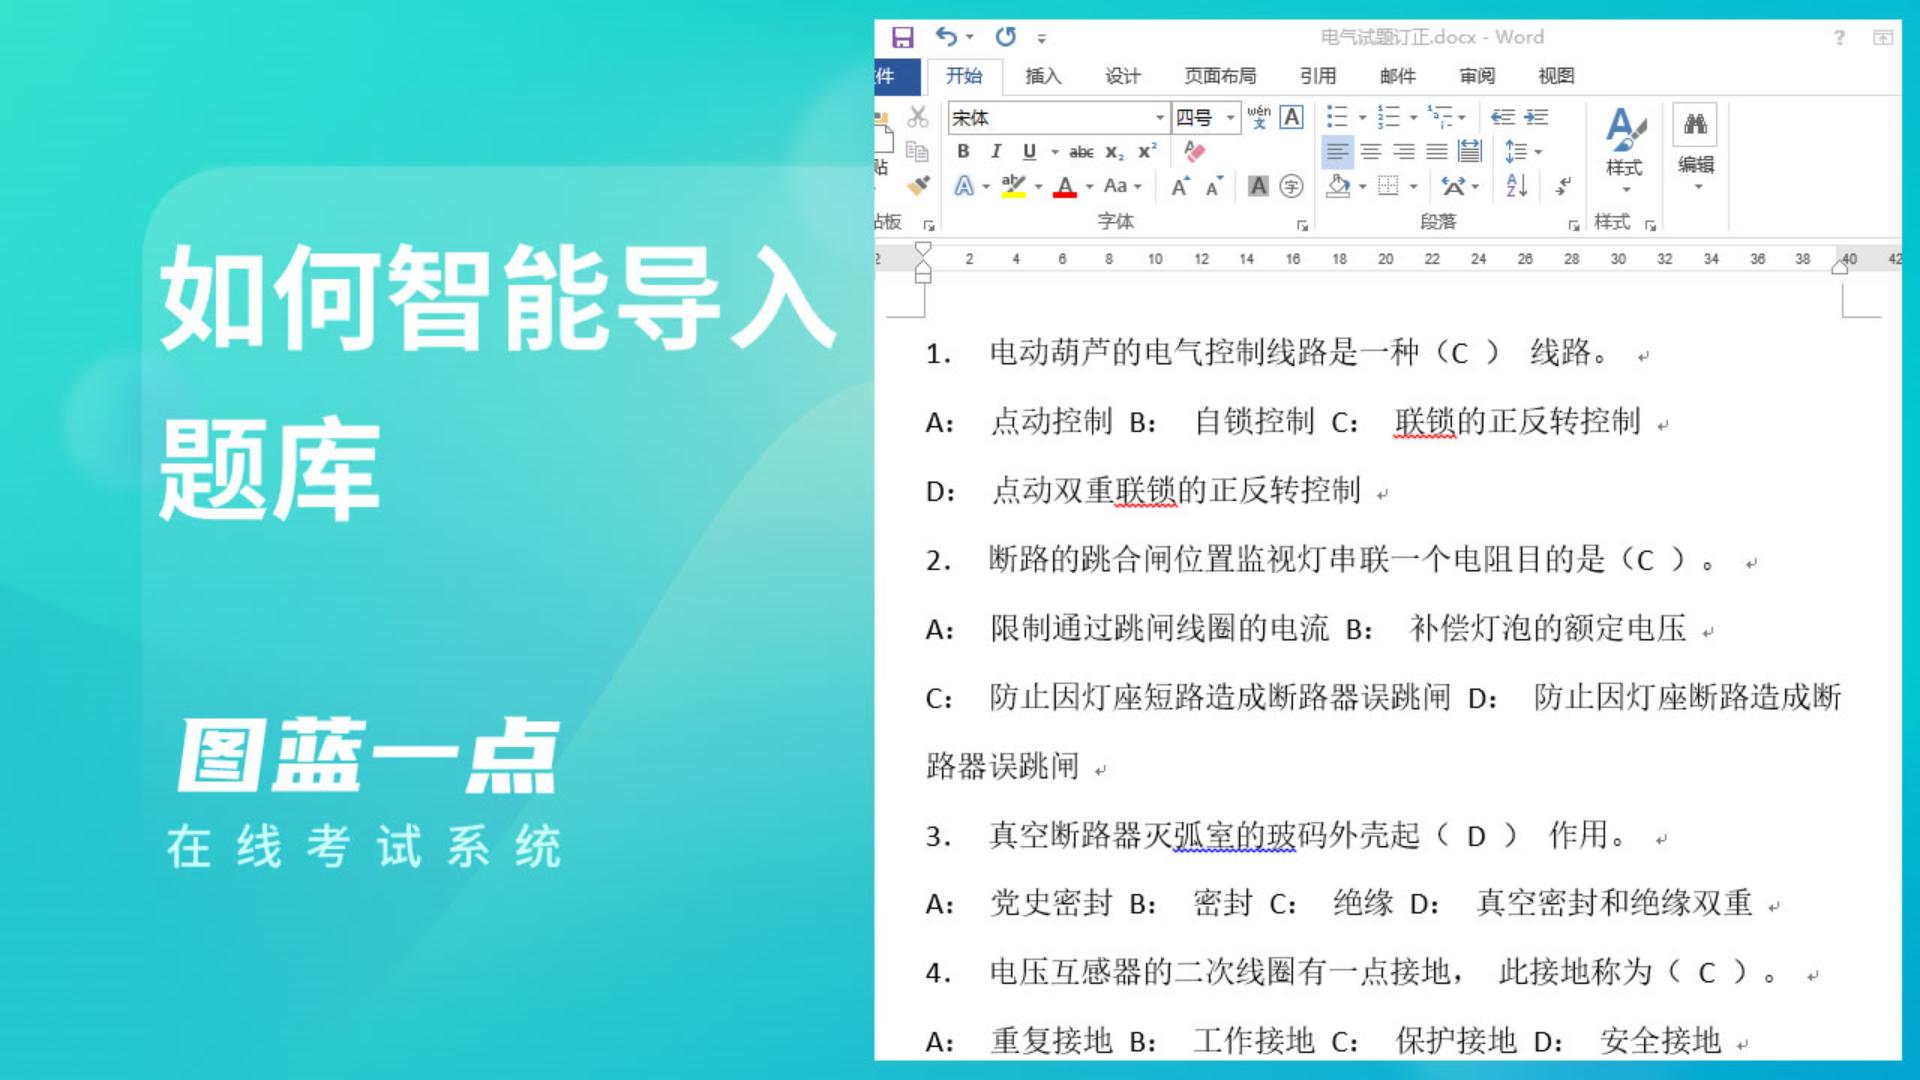Increase the paragraph indent

coord(1536,117)
